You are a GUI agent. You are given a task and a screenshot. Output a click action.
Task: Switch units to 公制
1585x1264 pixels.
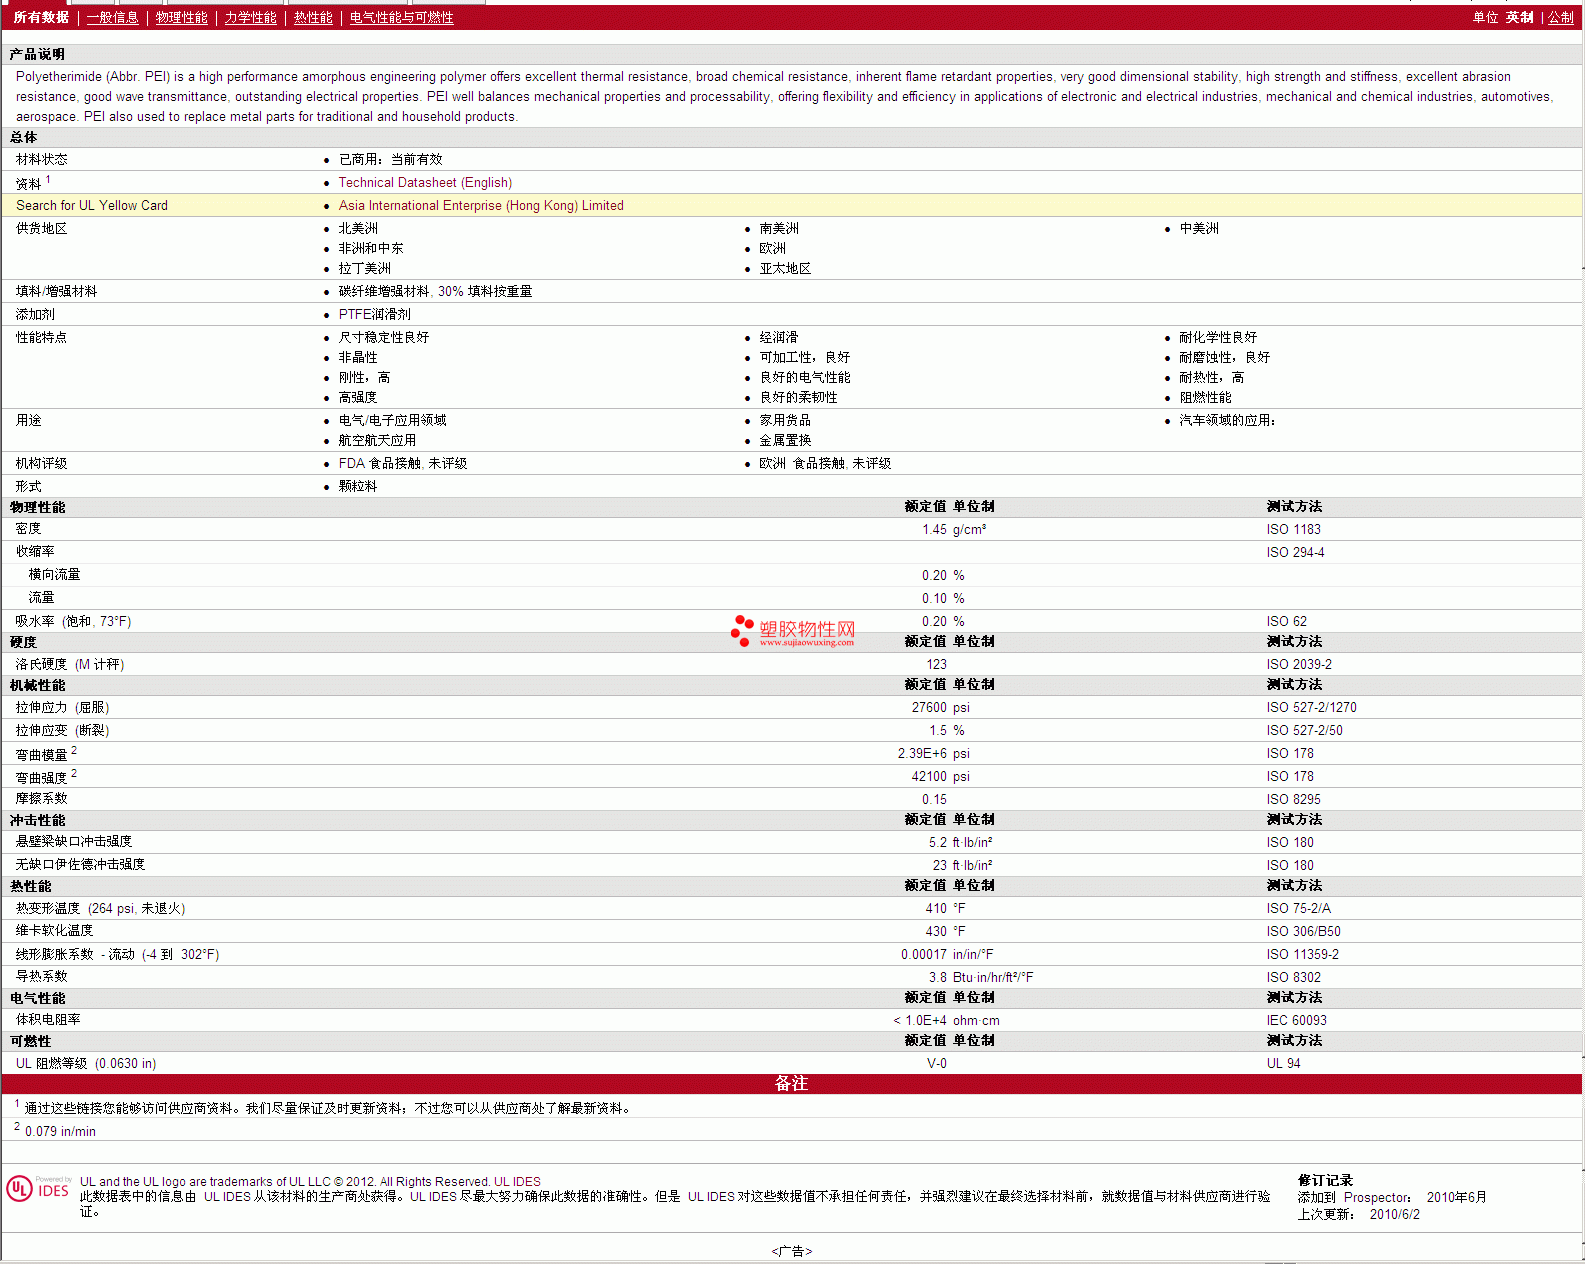1560,18
